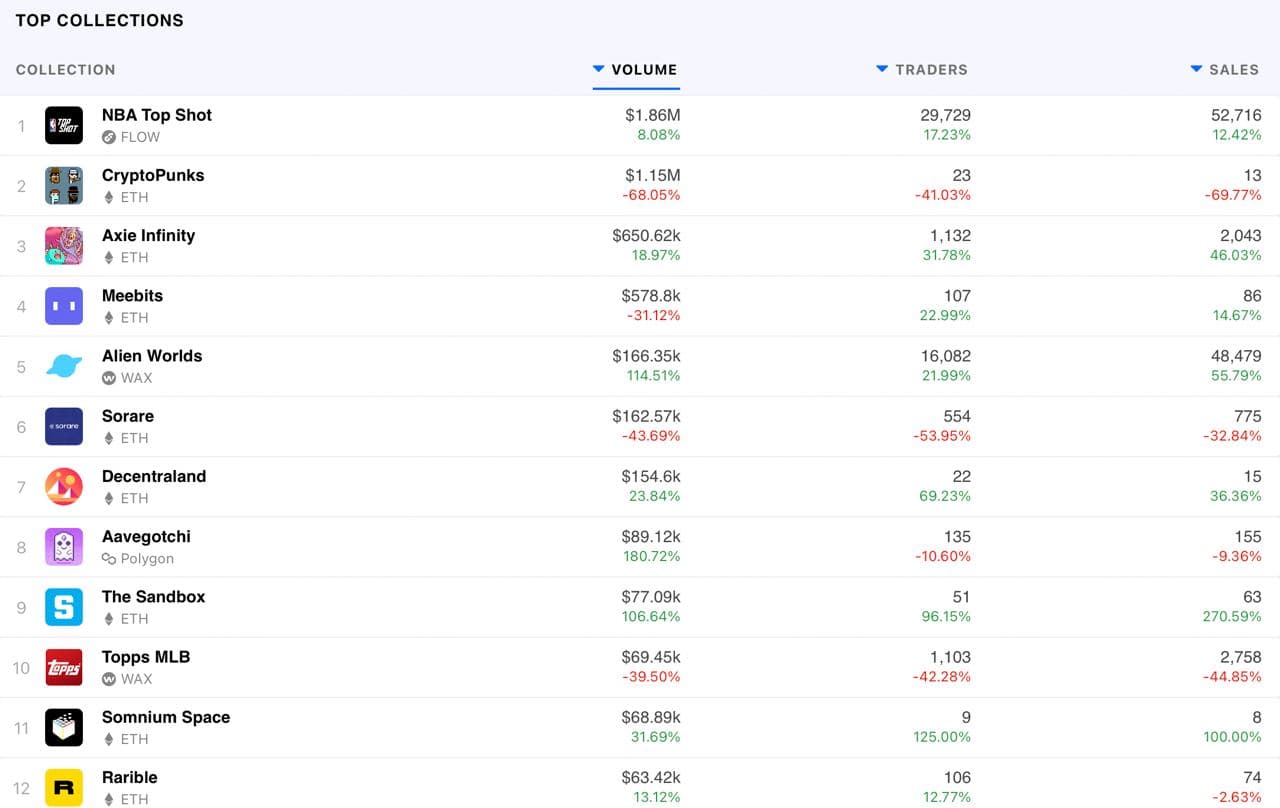This screenshot has width=1280, height=808.
Task: Click Rarible sales change -2.63%
Action: pos(1237,797)
